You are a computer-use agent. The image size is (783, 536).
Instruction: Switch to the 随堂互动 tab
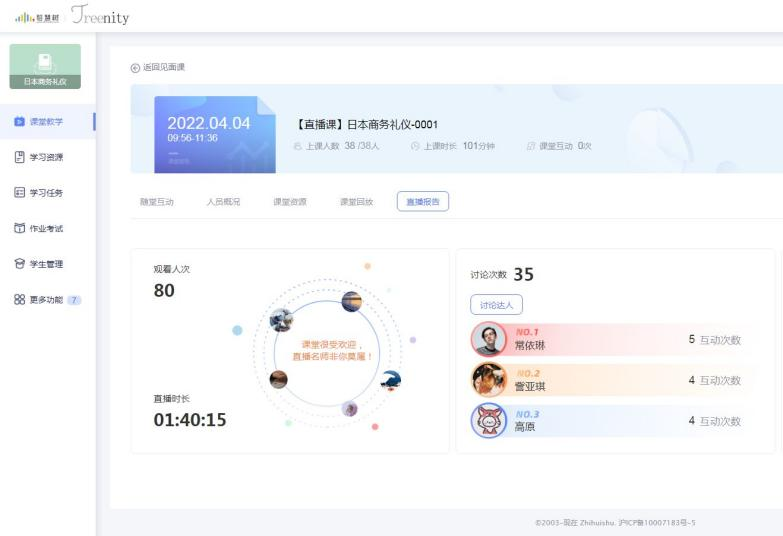[157, 202]
